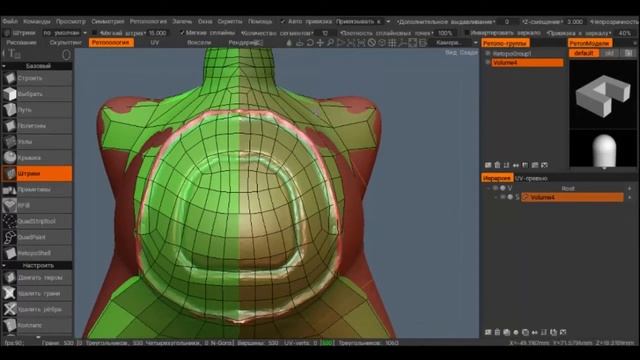Select the old RetopoModels category

pyautogui.click(x=609, y=53)
